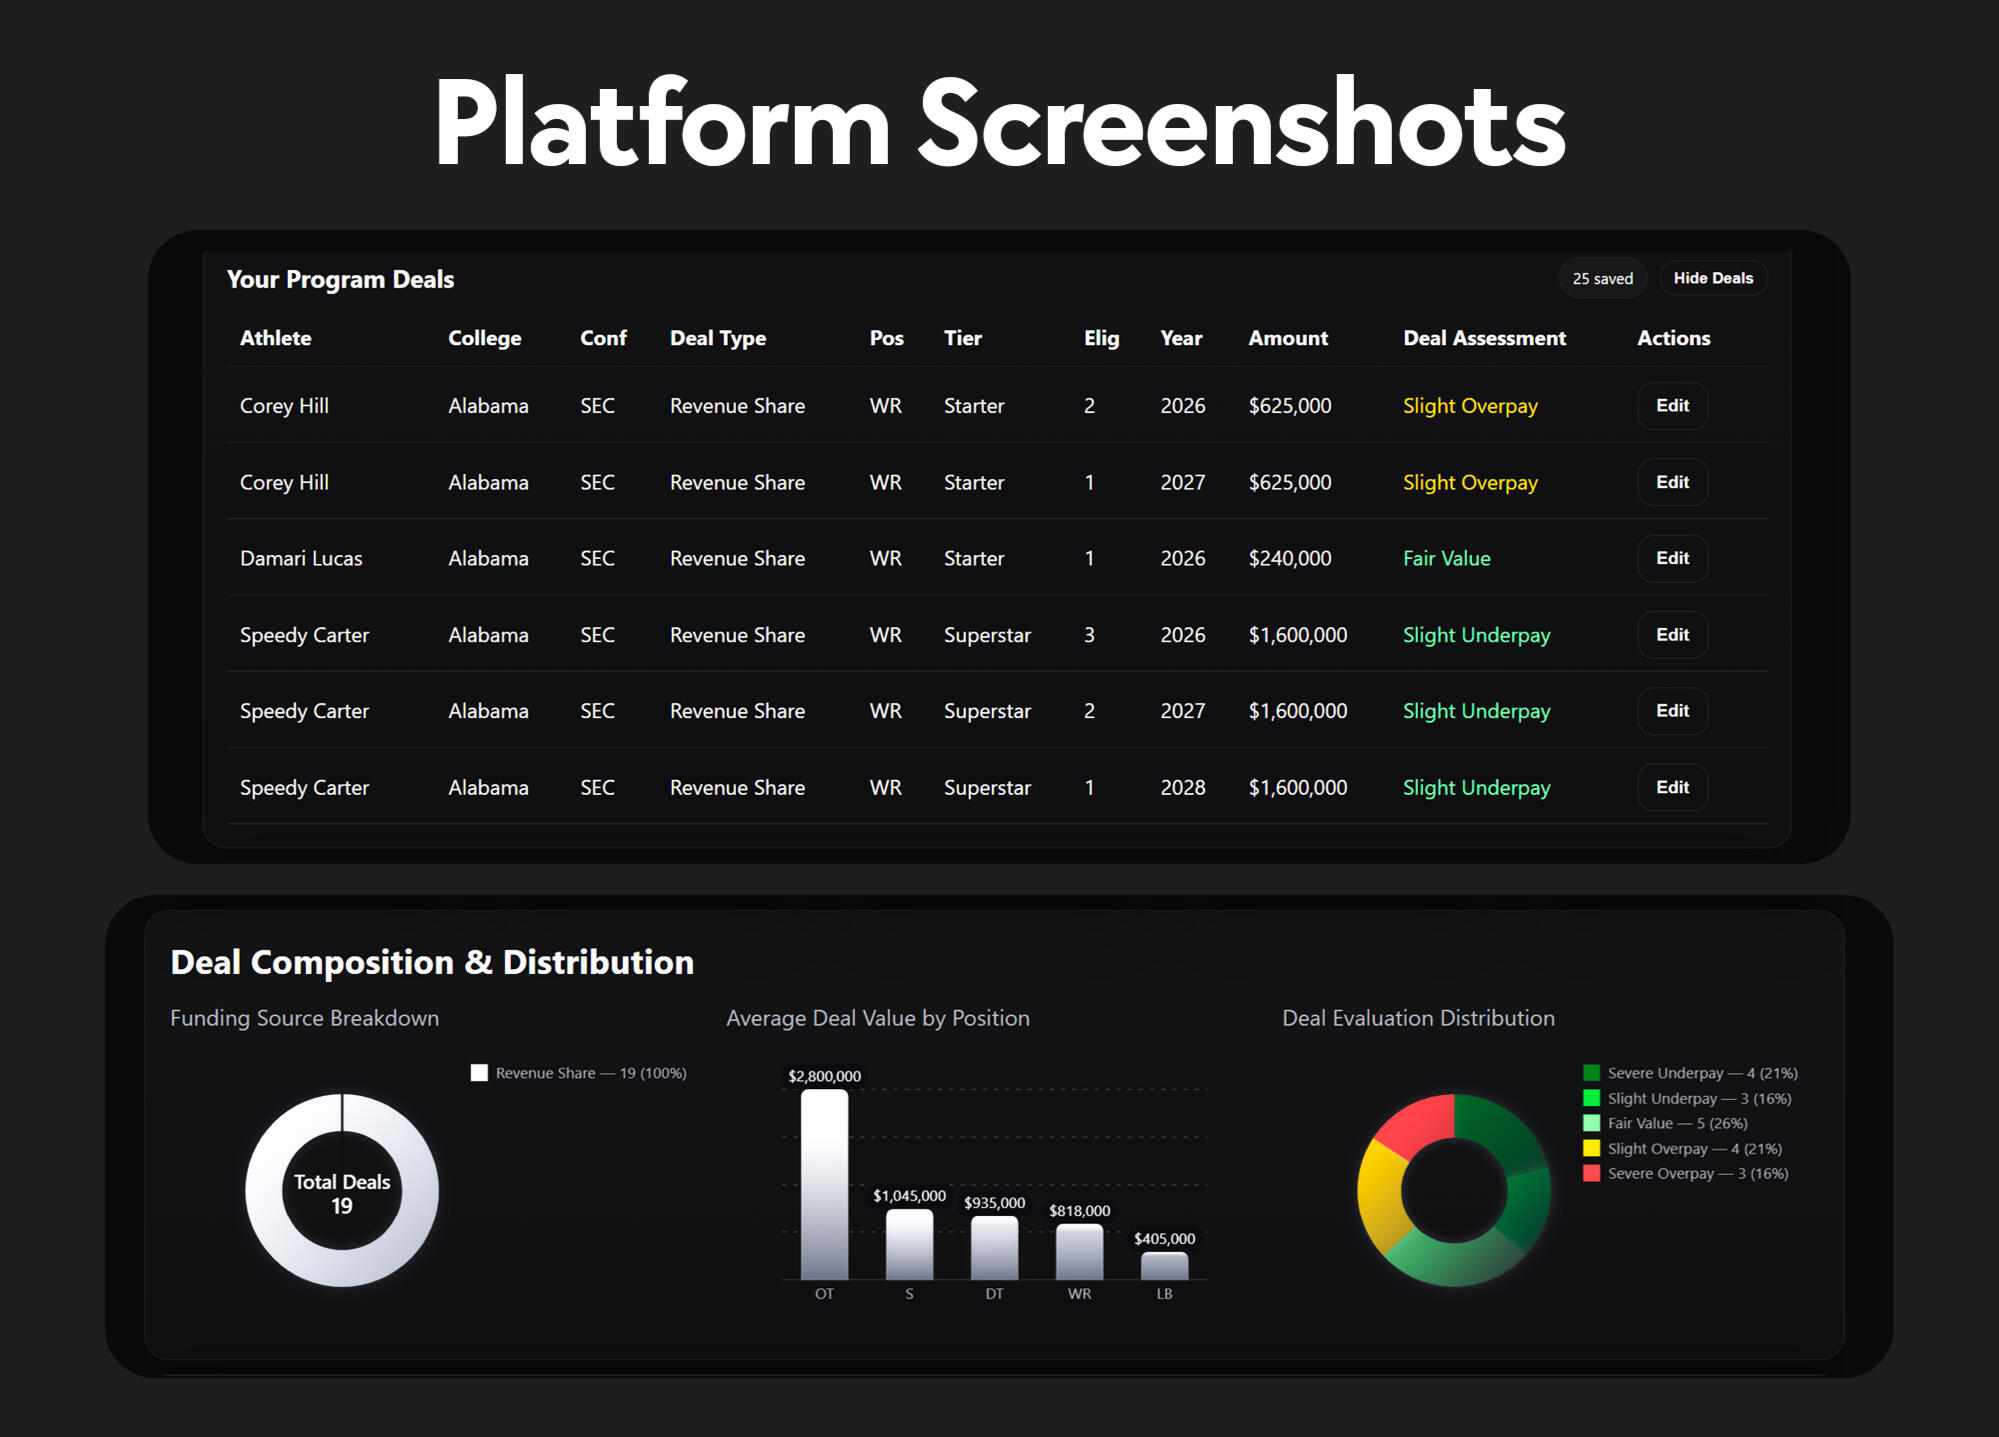This screenshot has width=1999, height=1437.
Task: Click the Deal Assessment column header
Action: point(1483,338)
